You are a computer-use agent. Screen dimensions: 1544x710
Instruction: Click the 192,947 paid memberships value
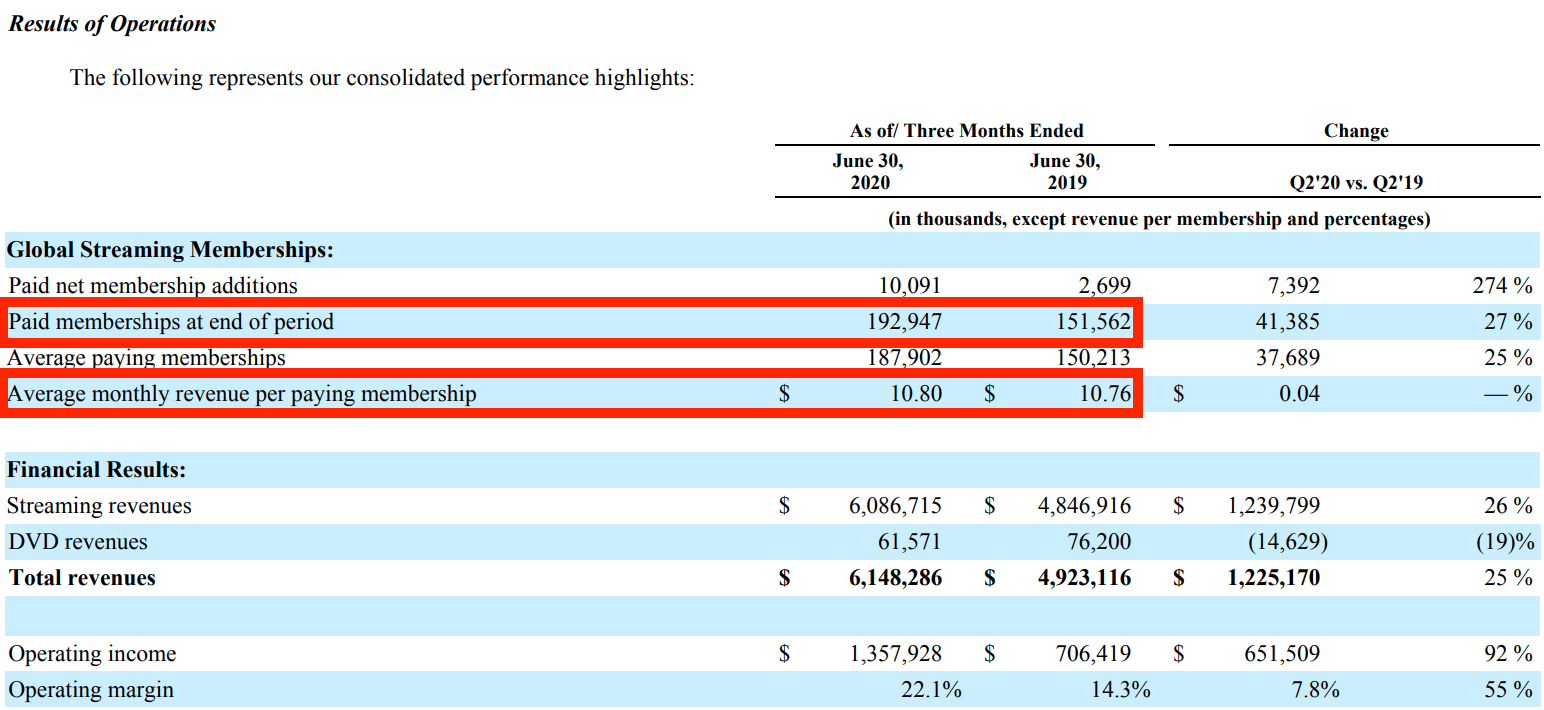pos(904,322)
